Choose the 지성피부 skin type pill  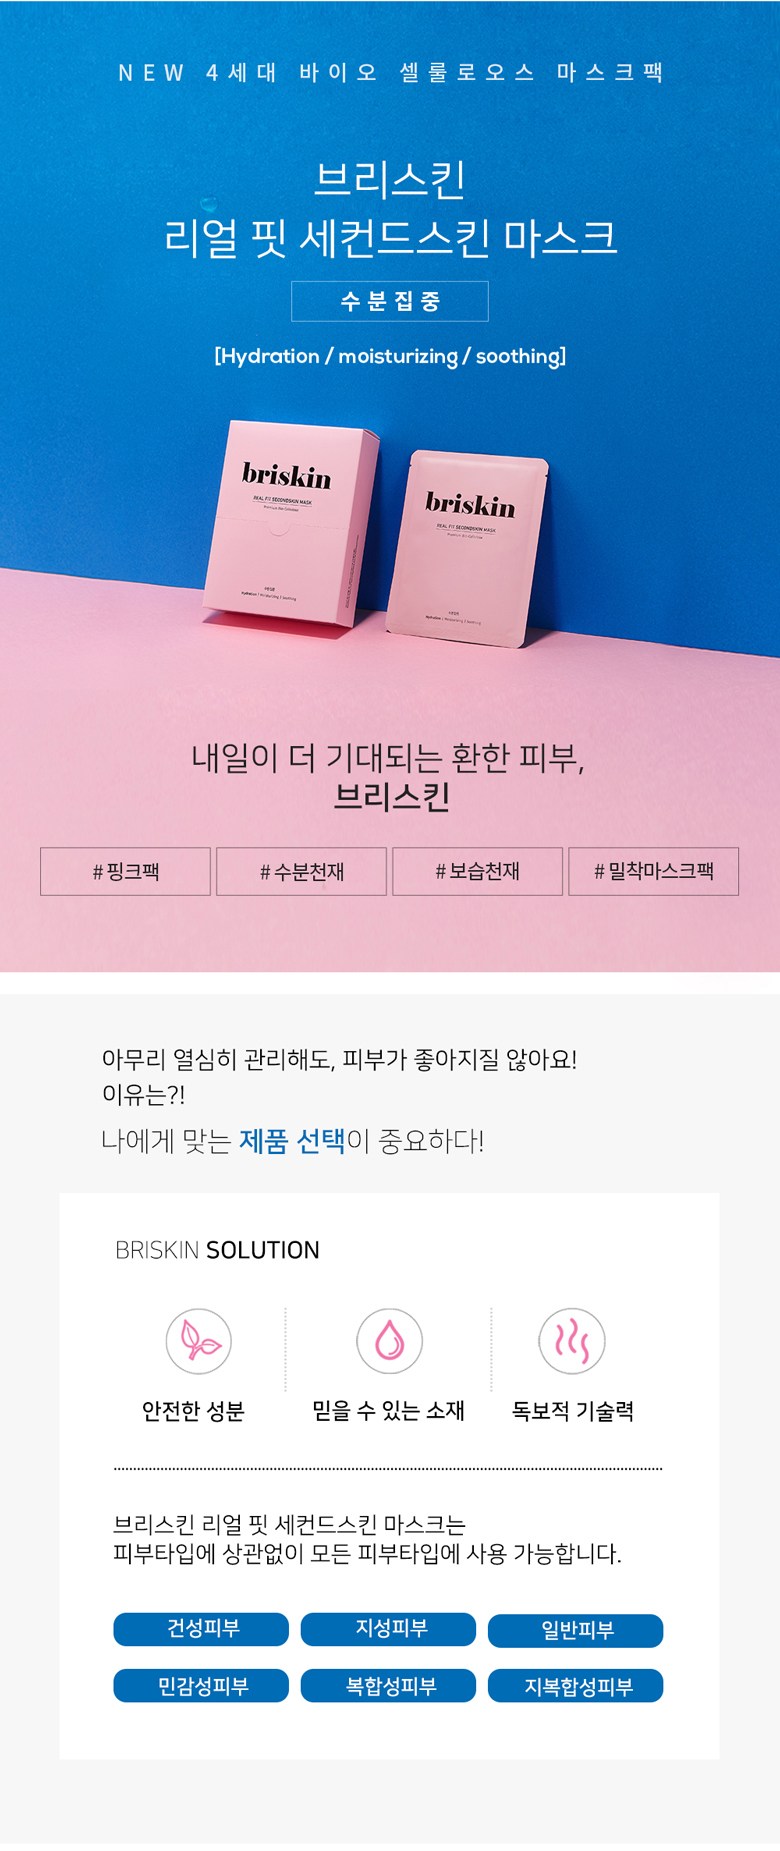[389, 1629]
